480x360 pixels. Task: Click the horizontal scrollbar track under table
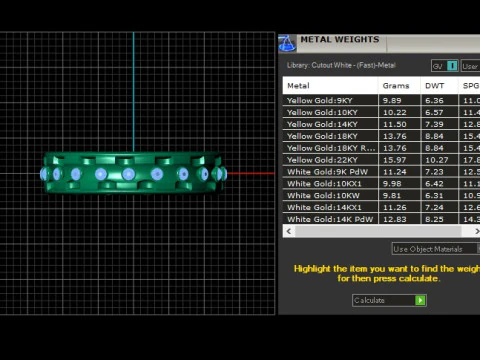tap(378, 231)
